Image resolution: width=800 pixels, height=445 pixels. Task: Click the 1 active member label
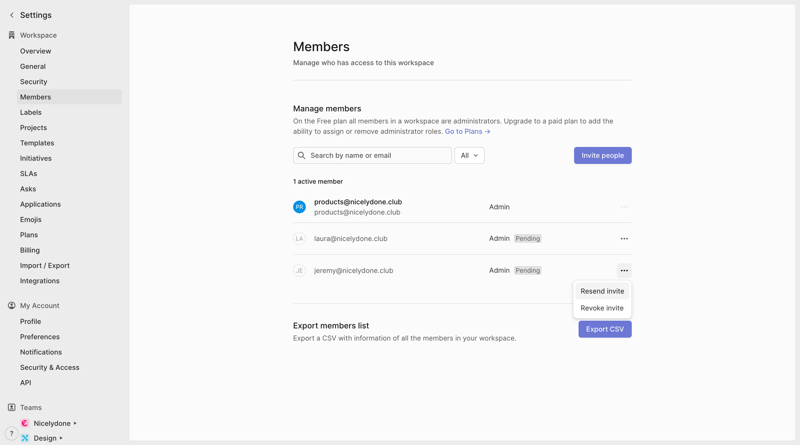tap(318, 181)
